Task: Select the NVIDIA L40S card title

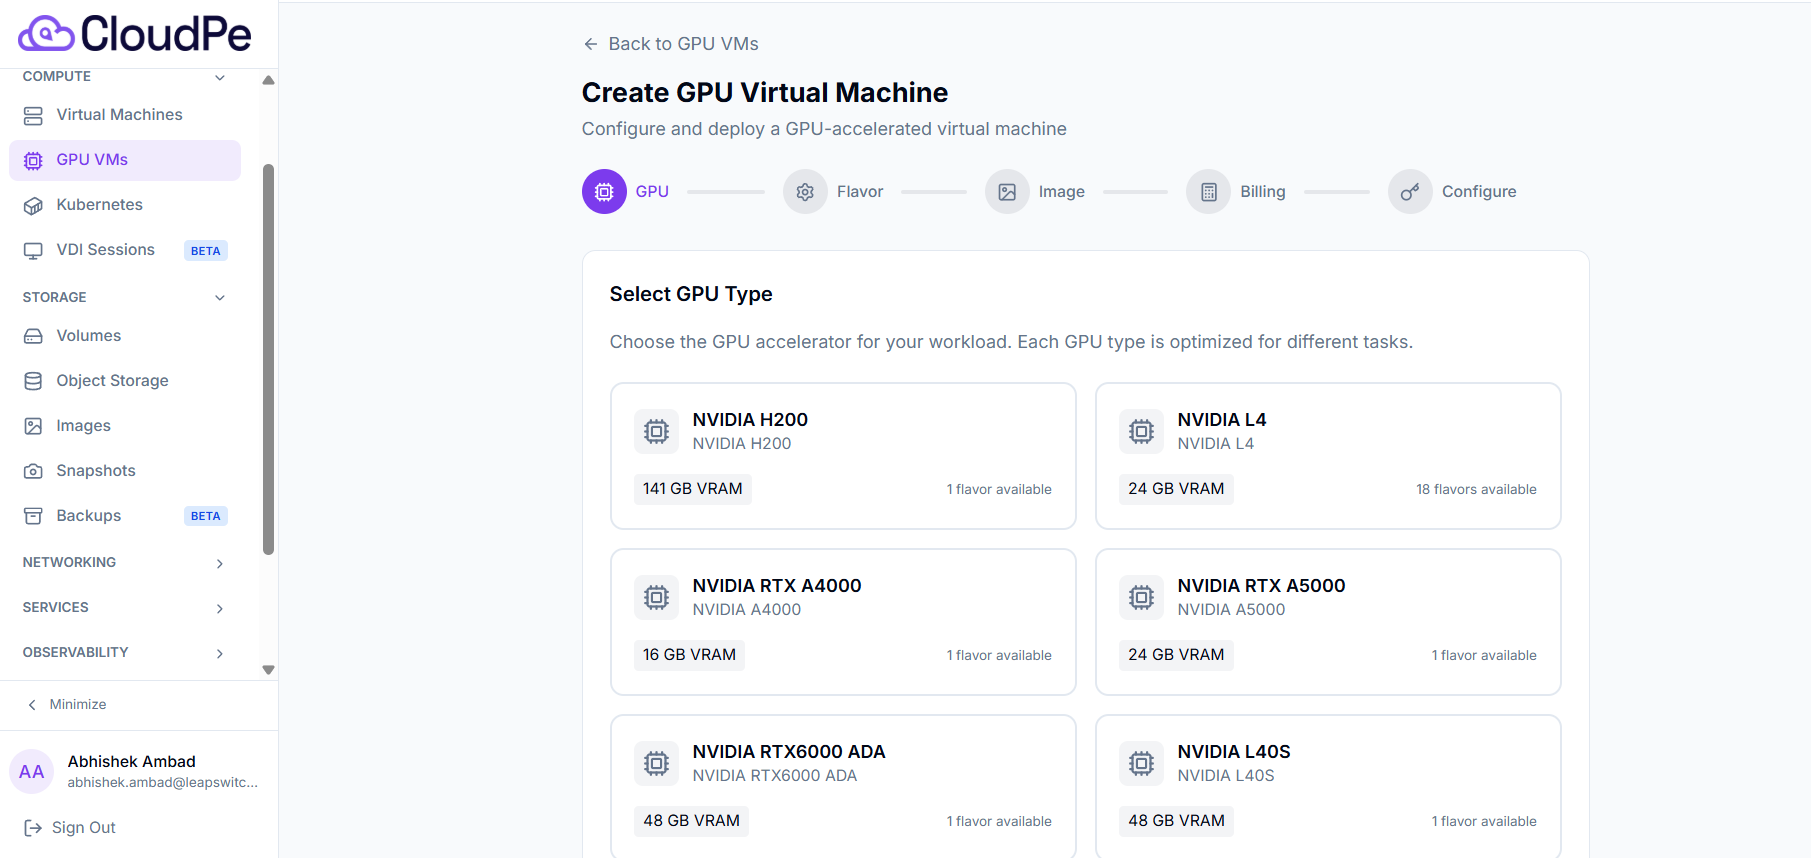Action: pos(1234,752)
